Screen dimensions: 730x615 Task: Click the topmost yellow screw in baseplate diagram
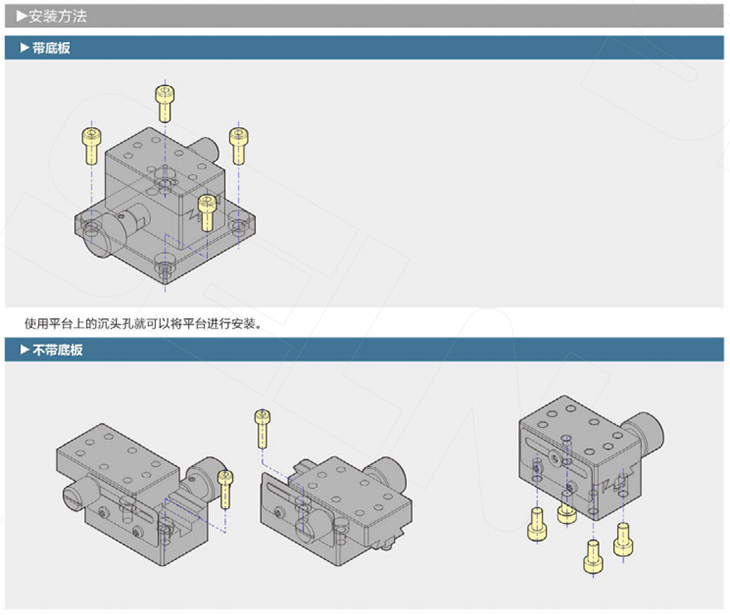pyautogui.click(x=164, y=102)
